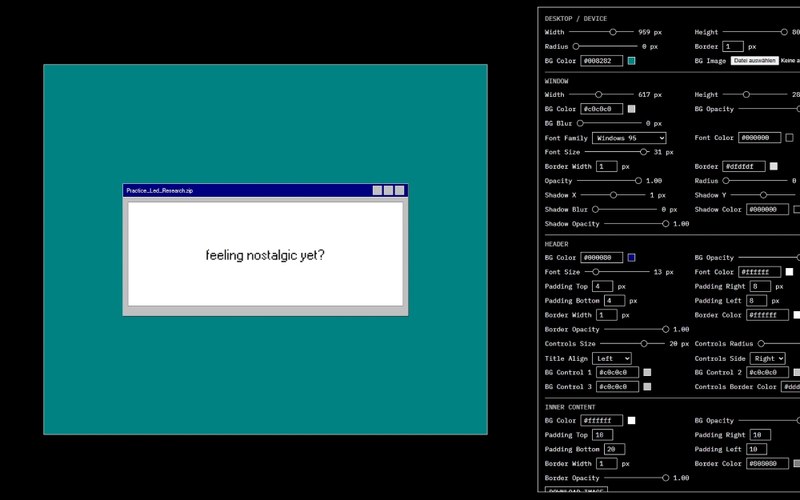Click the BG Control 2 color field
The width and height of the screenshot is (800, 500).
[767, 372]
